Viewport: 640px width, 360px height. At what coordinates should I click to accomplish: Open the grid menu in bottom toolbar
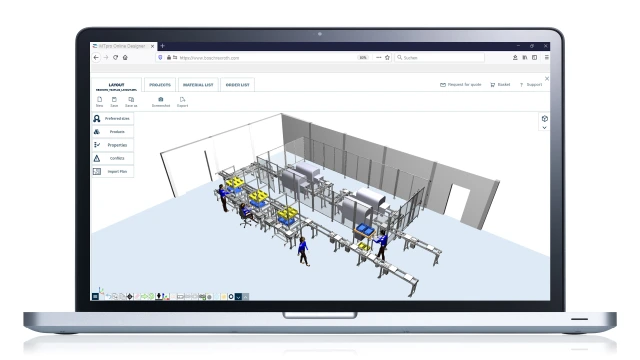tap(95, 297)
